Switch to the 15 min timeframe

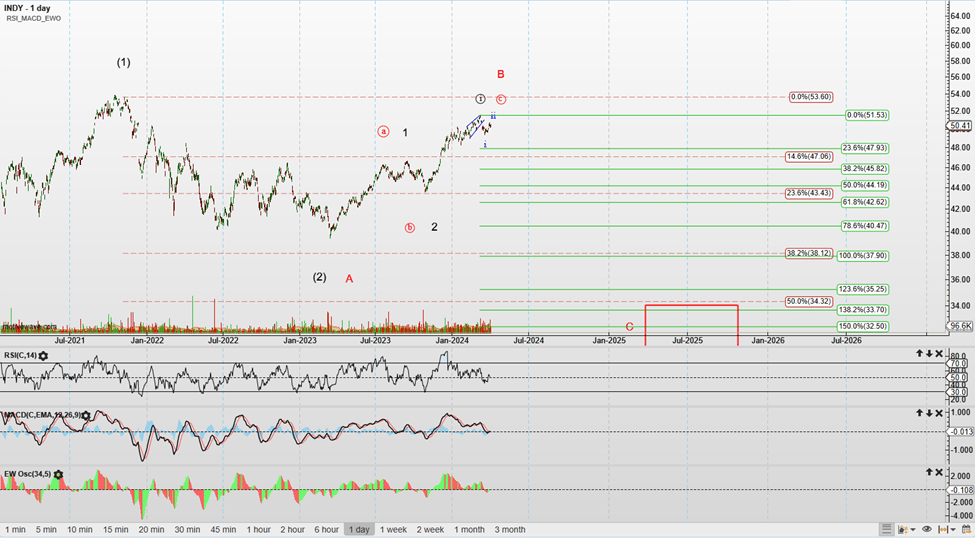(x=116, y=529)
